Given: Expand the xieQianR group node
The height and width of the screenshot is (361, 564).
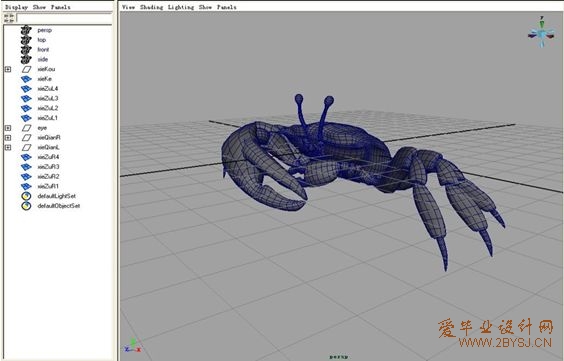Looking at the screenshot, I should (x=8, y=138).
